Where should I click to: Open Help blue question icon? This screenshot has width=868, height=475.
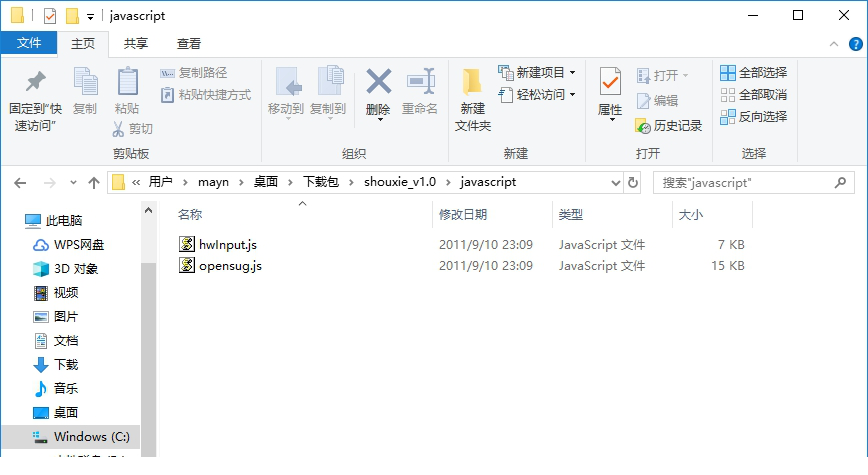click(x=855, y=44)
